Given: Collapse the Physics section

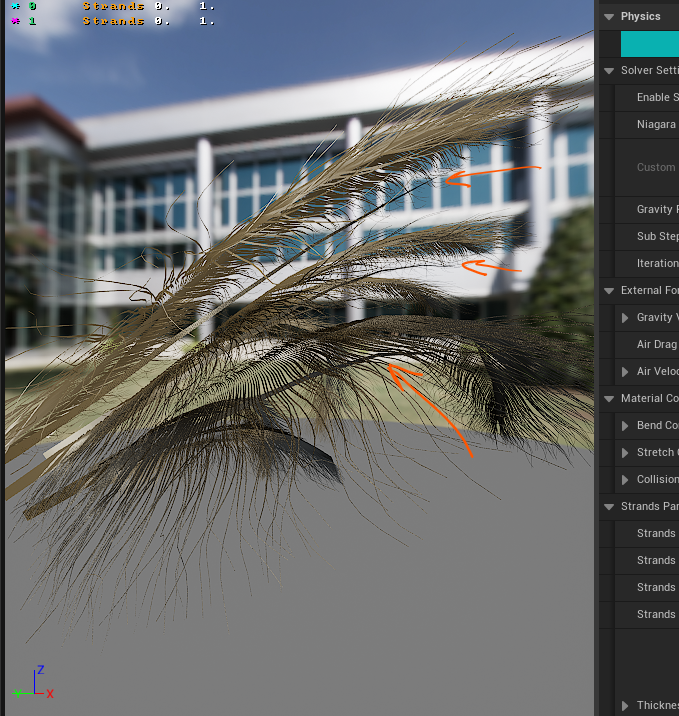Looking at the screenshot, I should point(609,17).
